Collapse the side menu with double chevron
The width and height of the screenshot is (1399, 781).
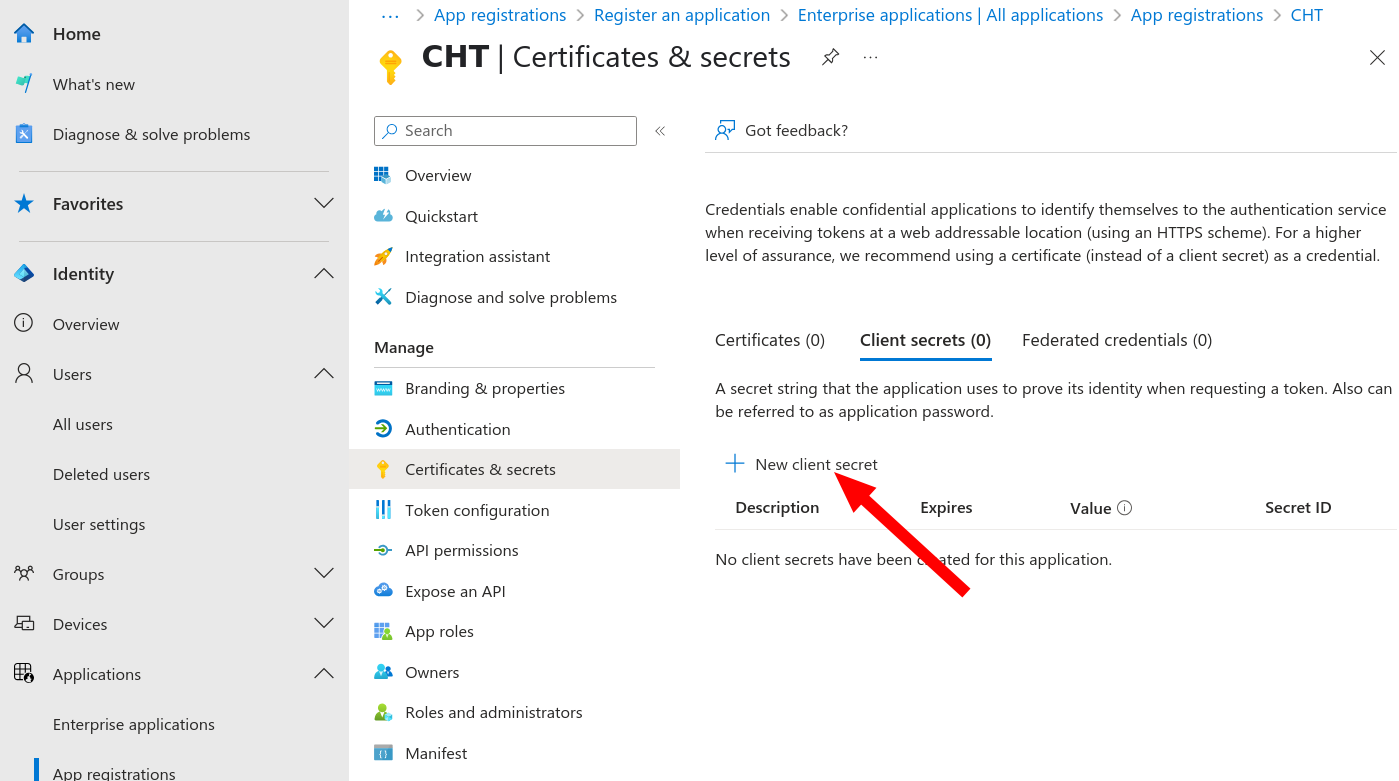pos(660,131)
